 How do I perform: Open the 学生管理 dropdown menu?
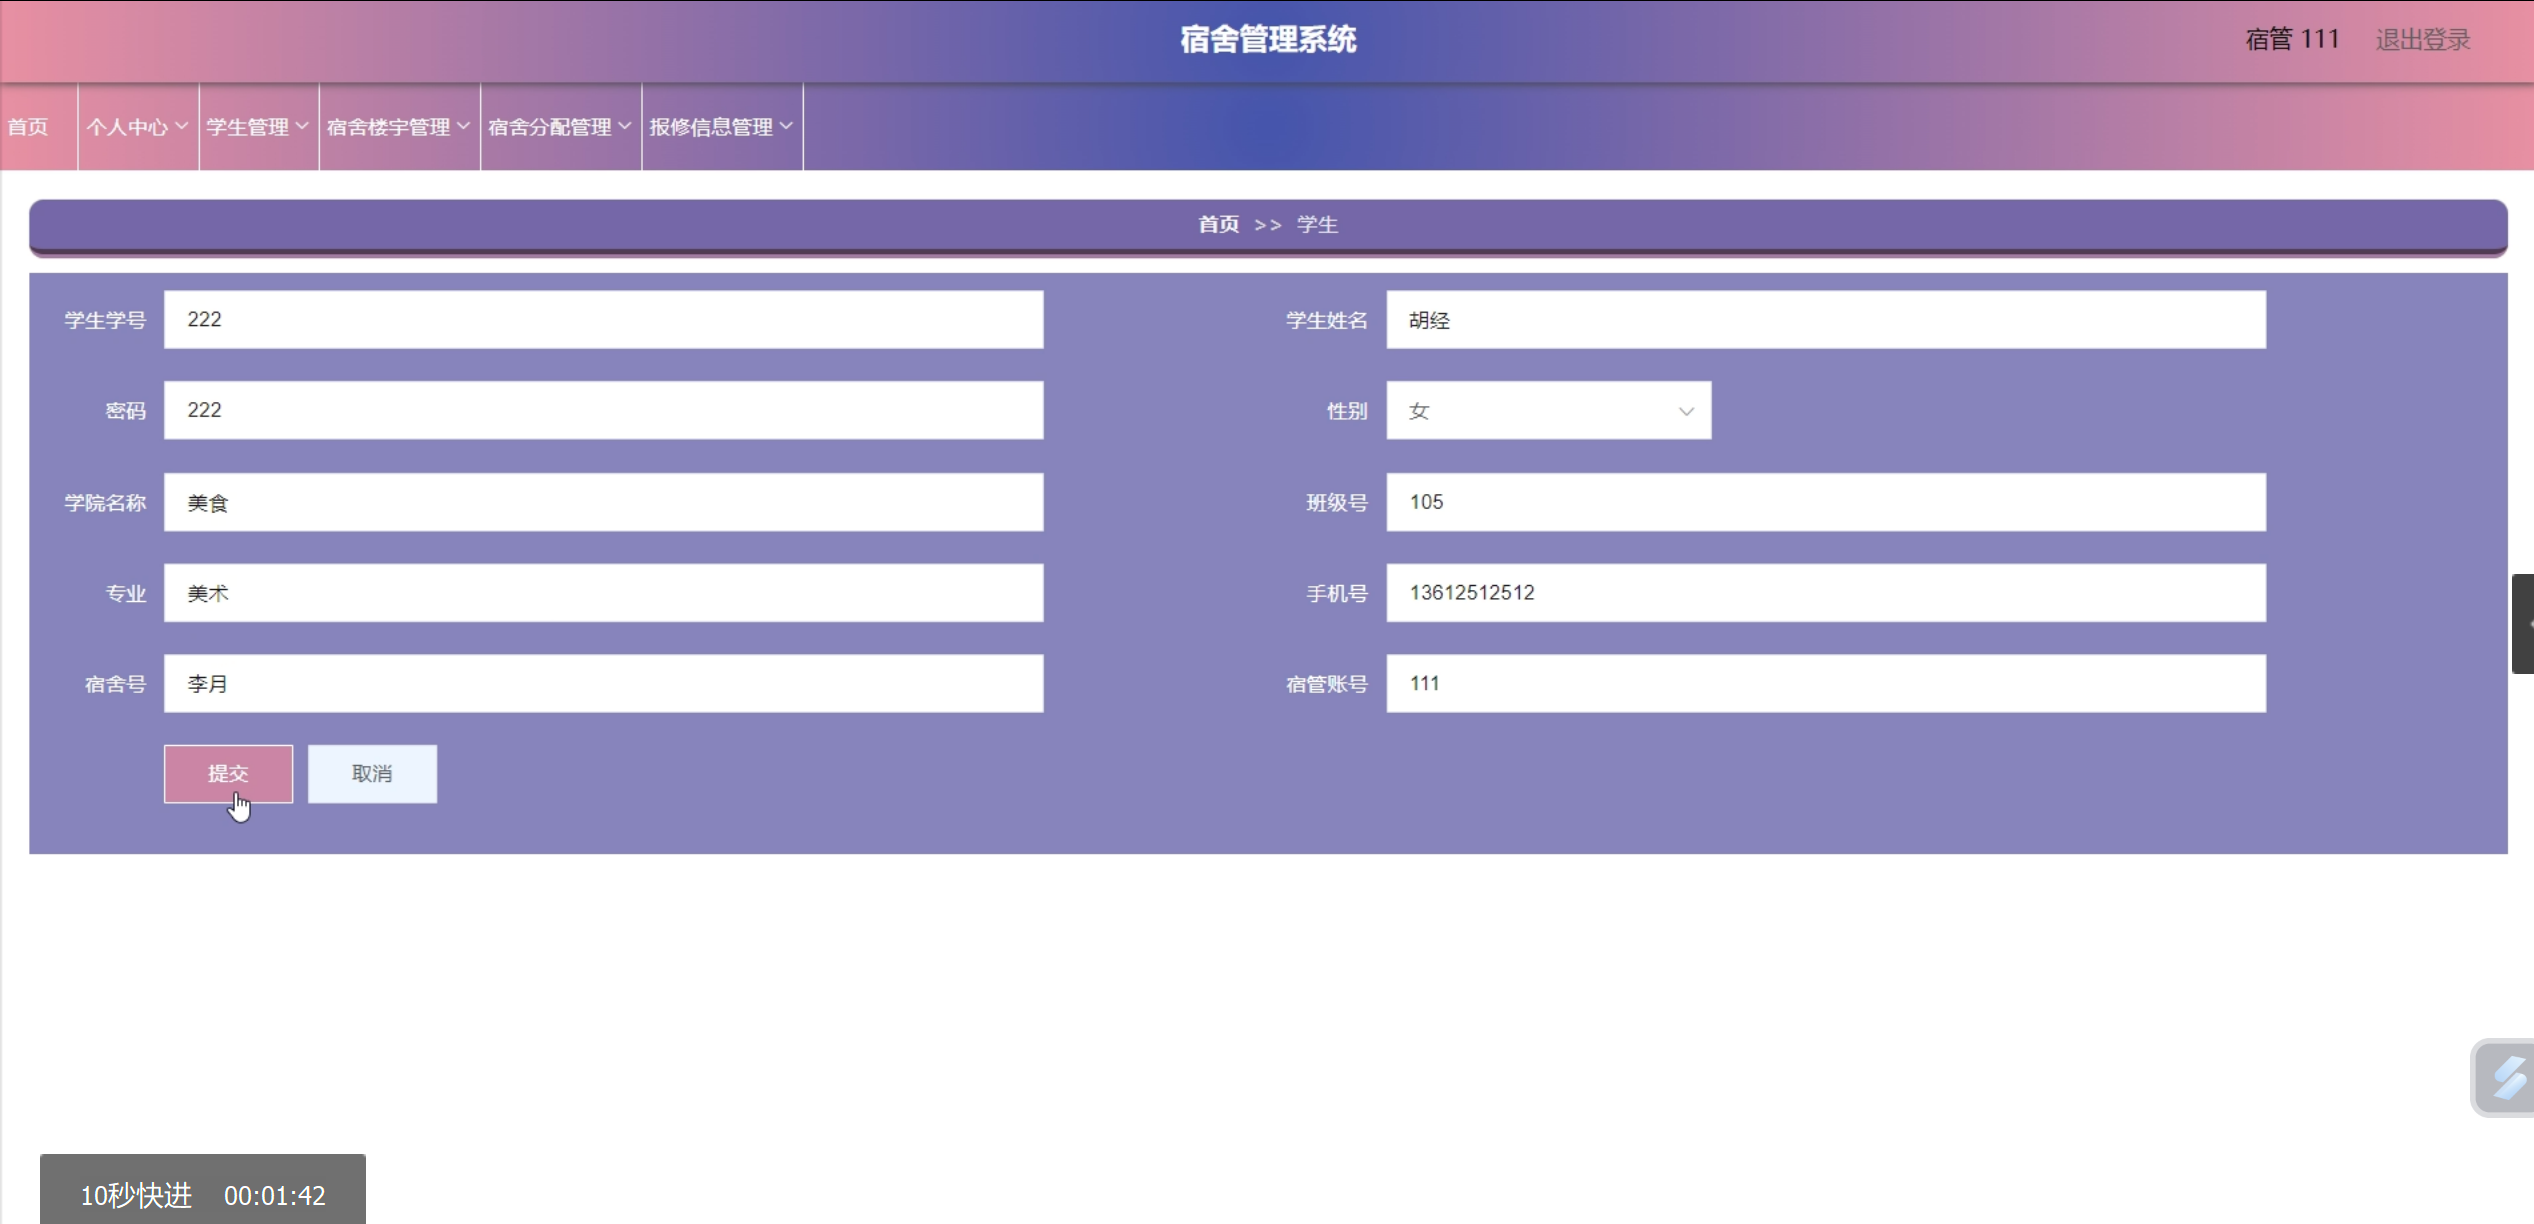pos(257,127)
